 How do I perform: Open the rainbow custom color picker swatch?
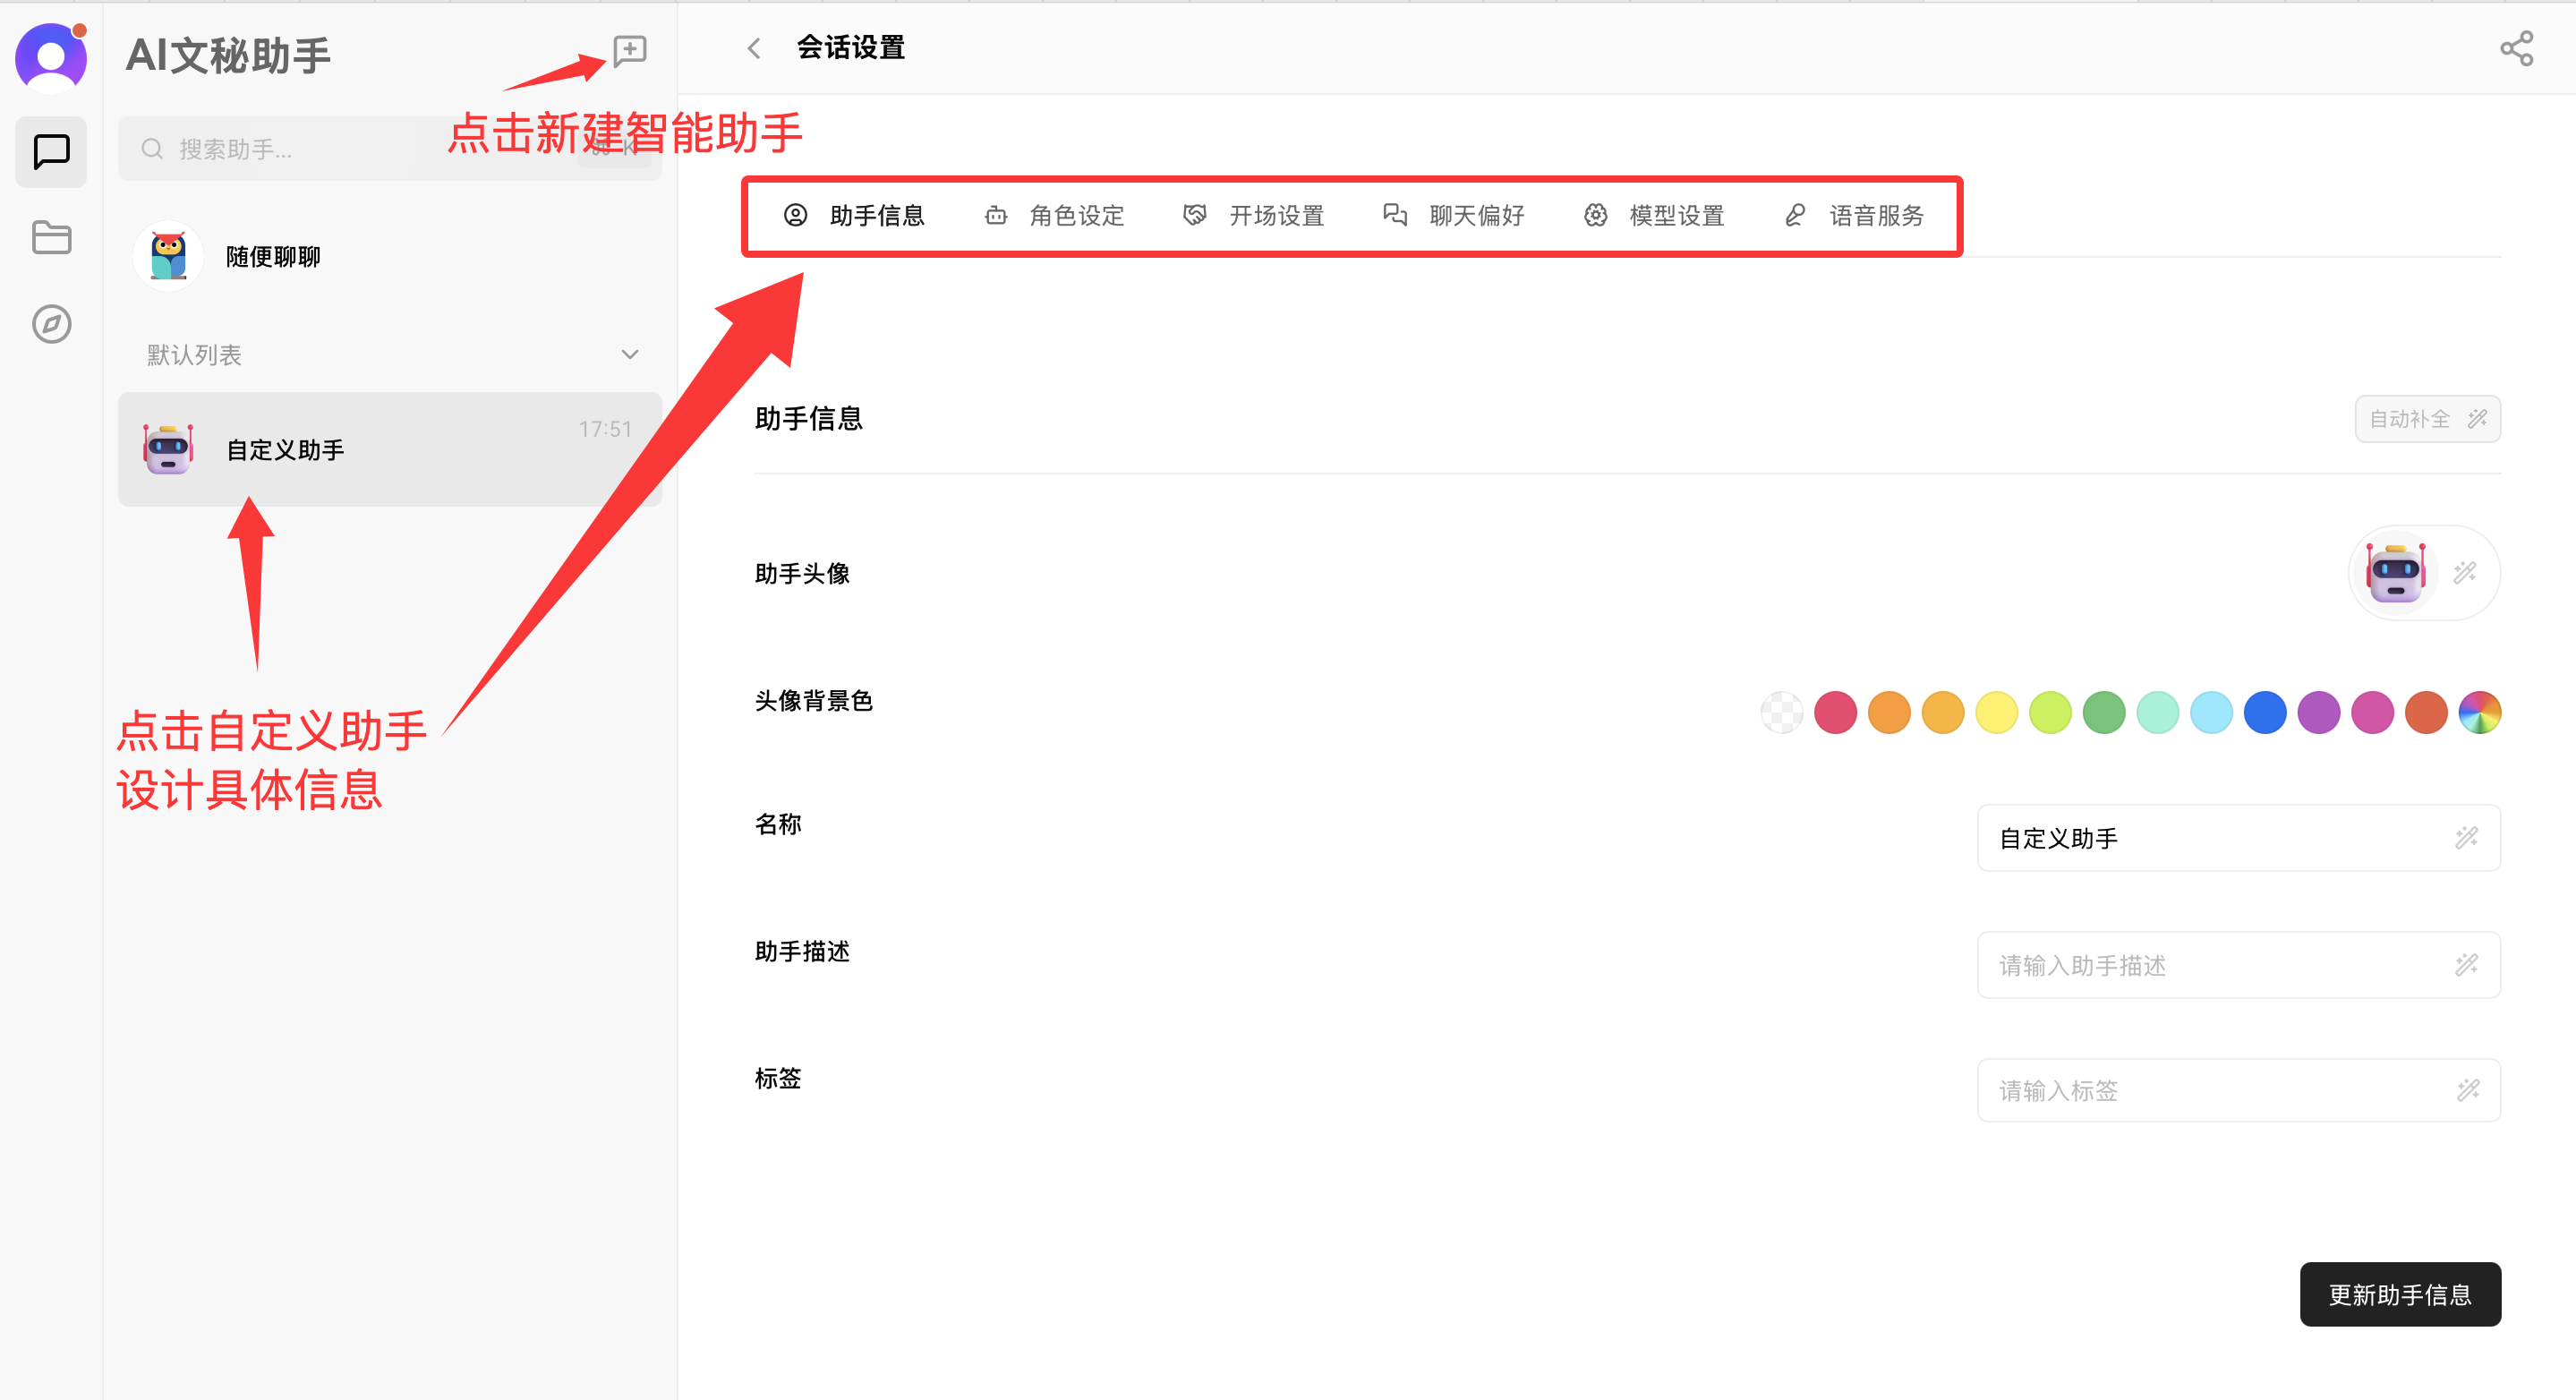(2480, 713)
